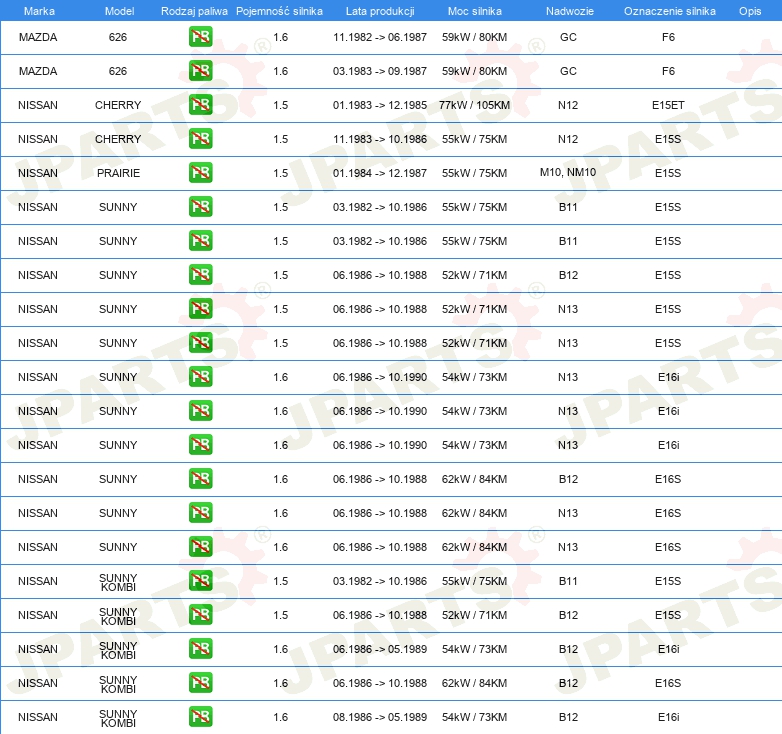Click fuel icon in SUNNY KOMBI 62kW E16S row
782x734 pixels.
point(200,683)
